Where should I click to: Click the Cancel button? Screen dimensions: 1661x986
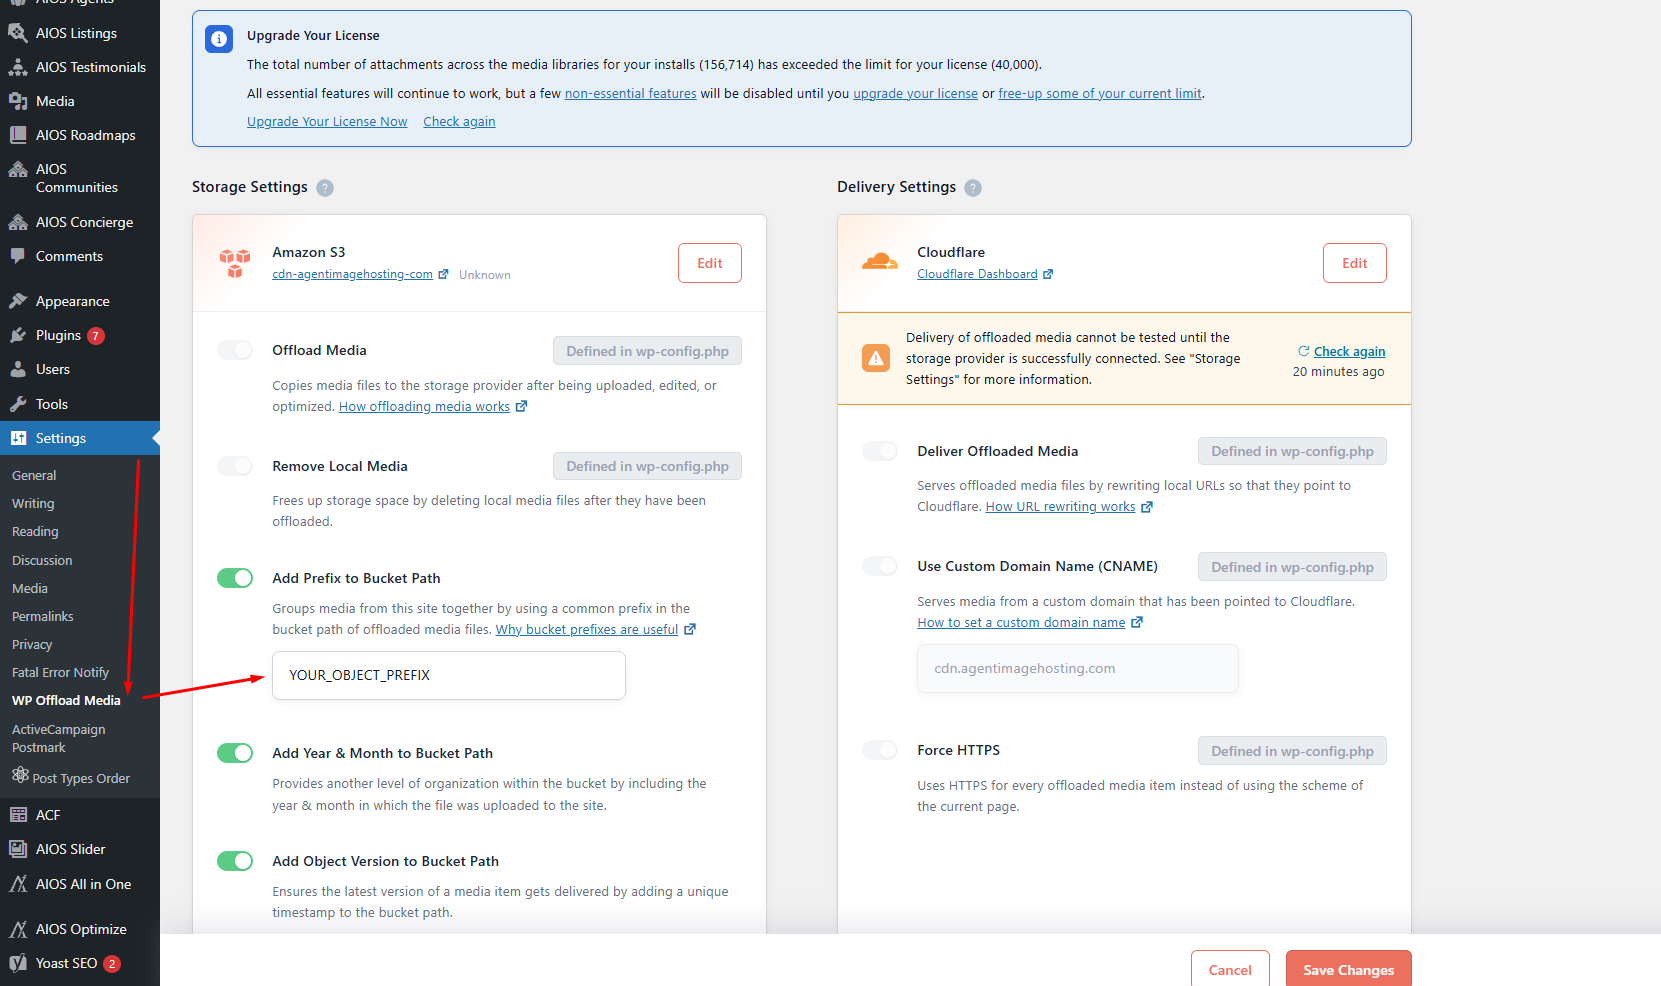[x=1230, y=969]
